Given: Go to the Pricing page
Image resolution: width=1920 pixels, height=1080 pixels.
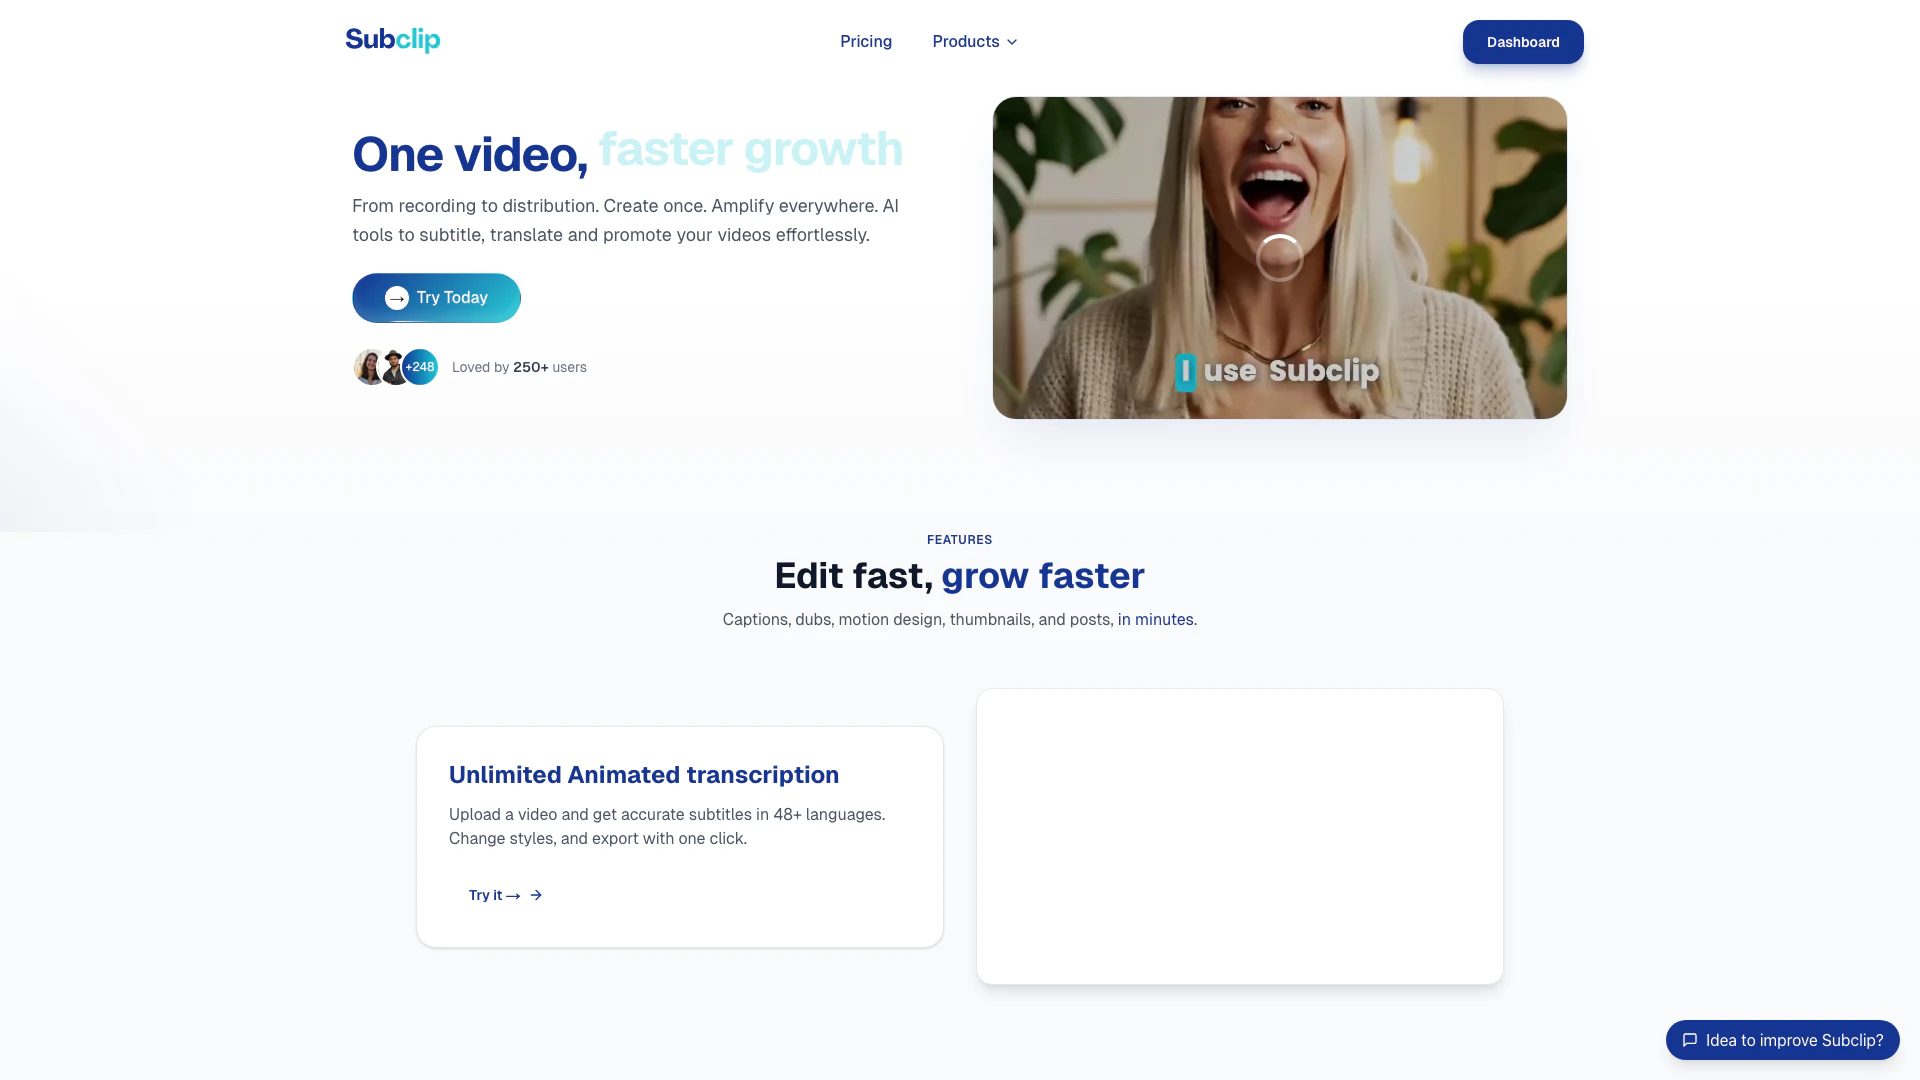Looking at the screenshot, I should coord(866,42).
